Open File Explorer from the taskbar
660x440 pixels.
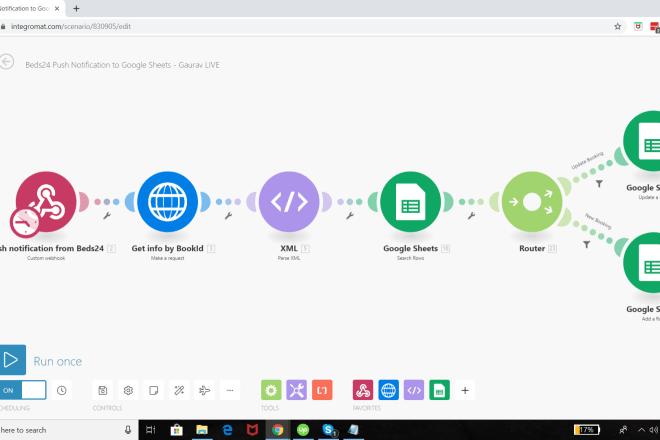pos(202,430)
